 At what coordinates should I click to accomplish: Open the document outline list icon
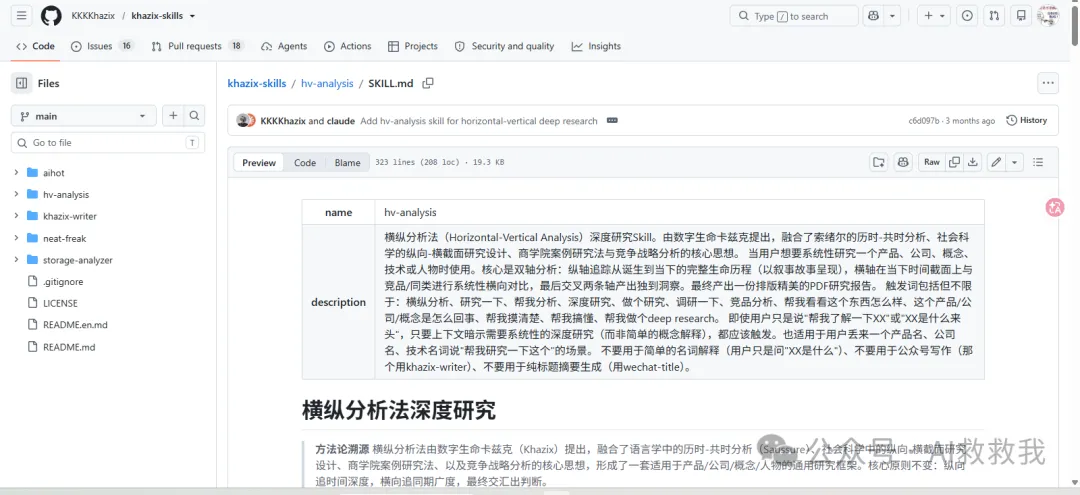[1038, 162]
